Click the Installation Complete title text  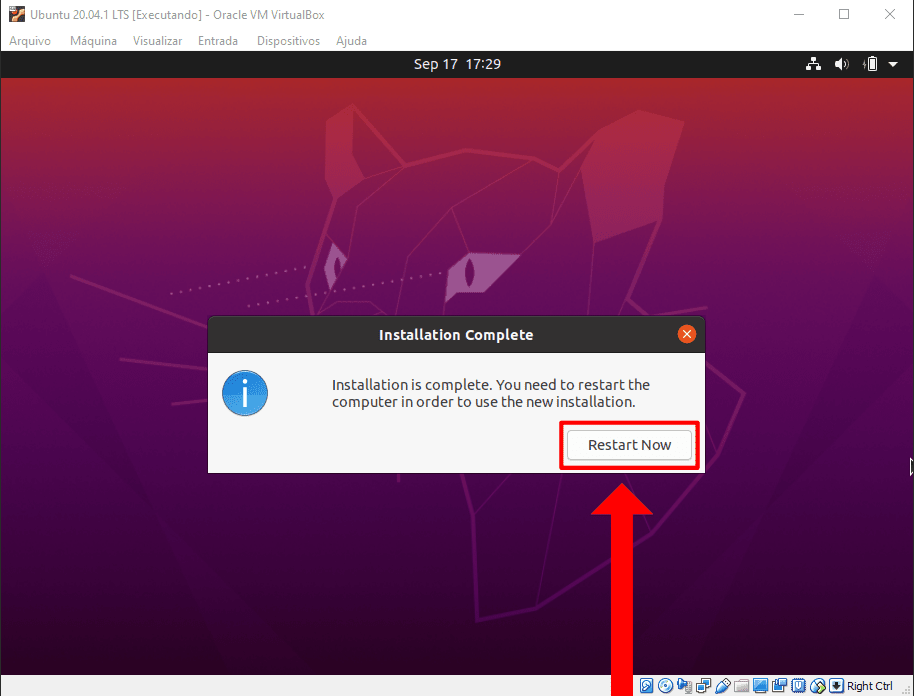456,335
